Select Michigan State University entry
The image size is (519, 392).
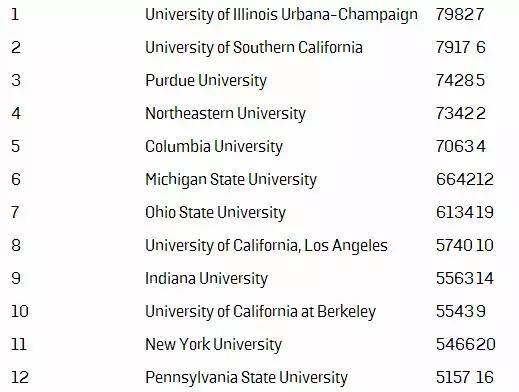[231, 180]
